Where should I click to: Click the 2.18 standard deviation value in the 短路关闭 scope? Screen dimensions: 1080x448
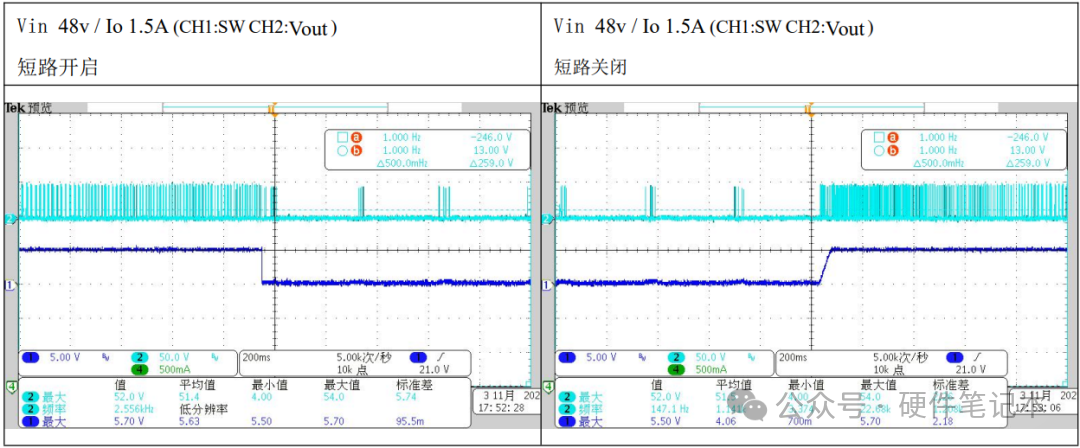[x=944, y=420]
